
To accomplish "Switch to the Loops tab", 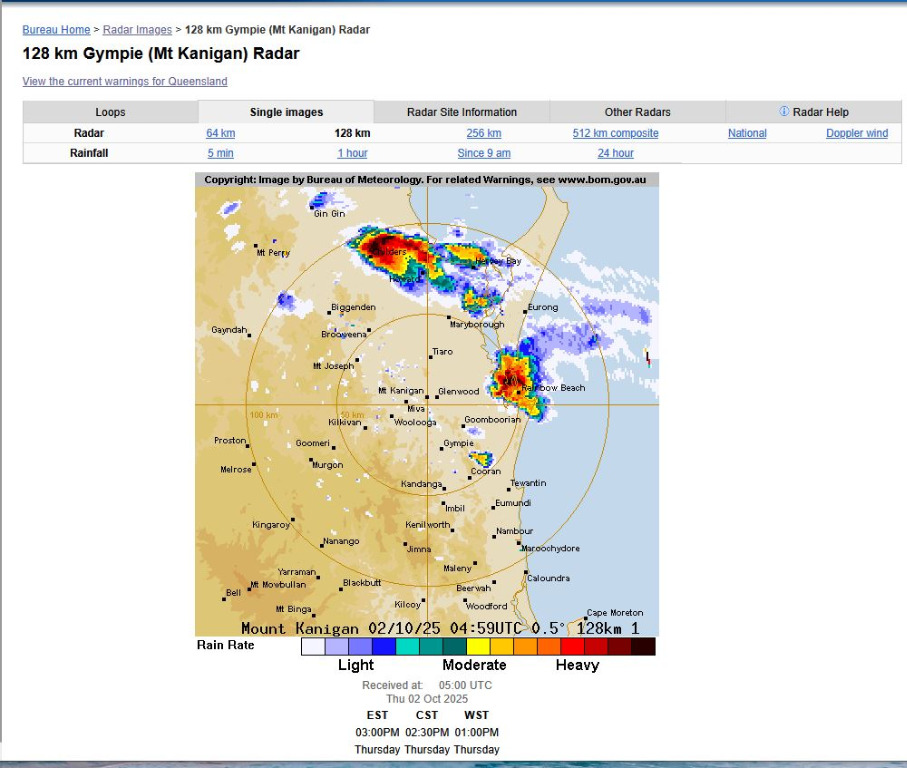I will point(110,112).
